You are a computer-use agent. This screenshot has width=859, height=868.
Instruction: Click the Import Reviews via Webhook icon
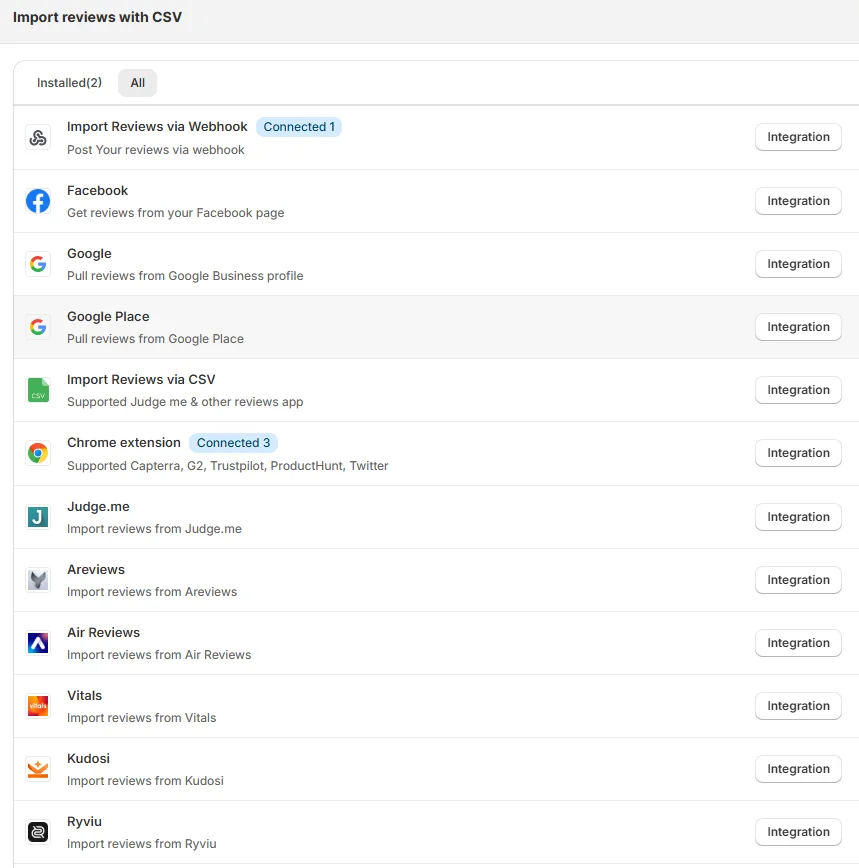pos(38,137)
